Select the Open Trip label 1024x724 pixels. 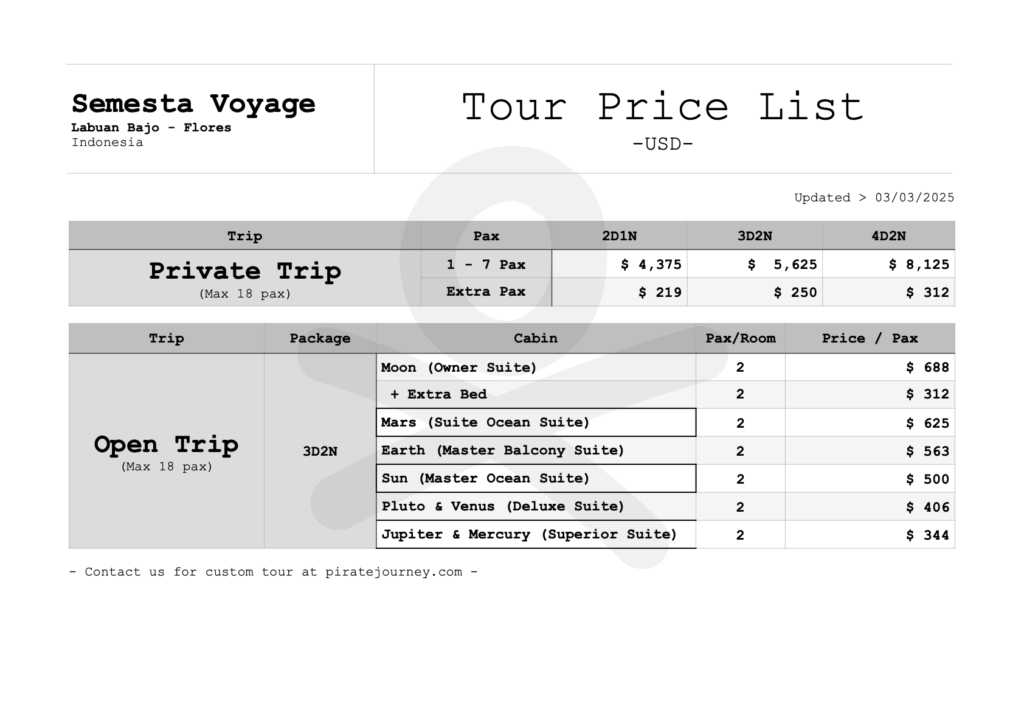click(166, 445)
